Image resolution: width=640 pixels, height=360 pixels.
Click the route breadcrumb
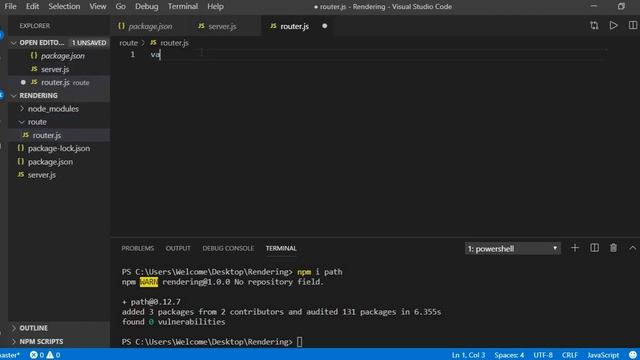[x=128, y=43]
